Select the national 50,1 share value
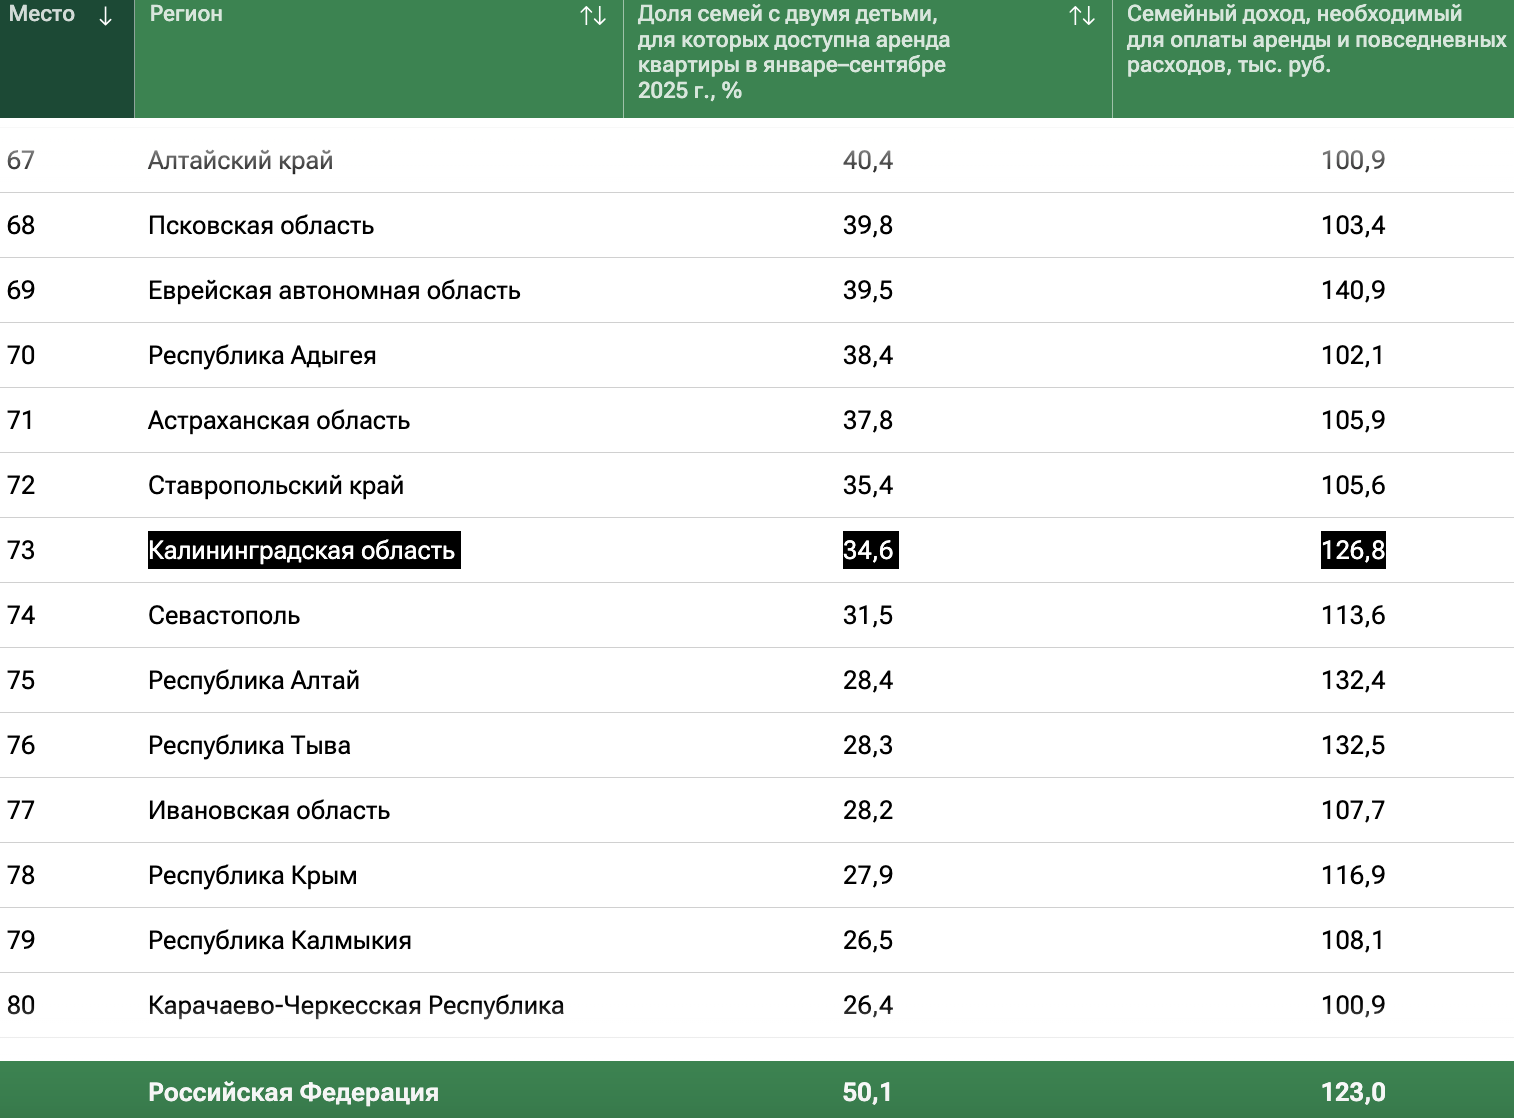This screenshot has width=1514, height=1118. point(867,1092)
